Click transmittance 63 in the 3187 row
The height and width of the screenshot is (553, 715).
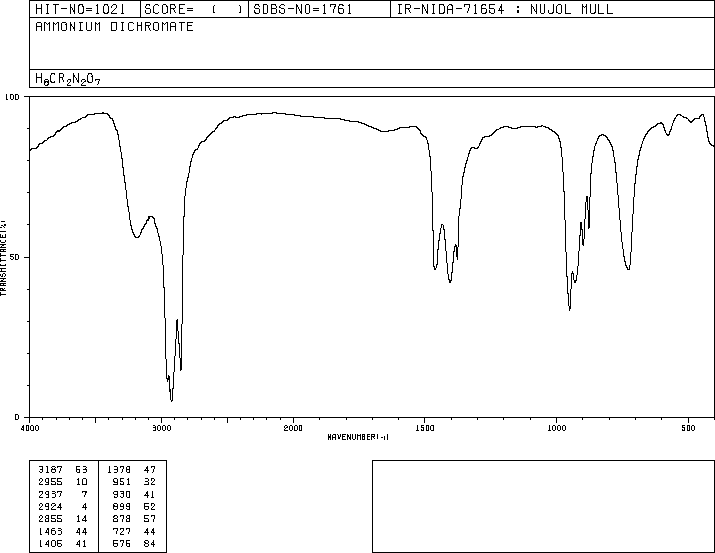tap(81, 470)
